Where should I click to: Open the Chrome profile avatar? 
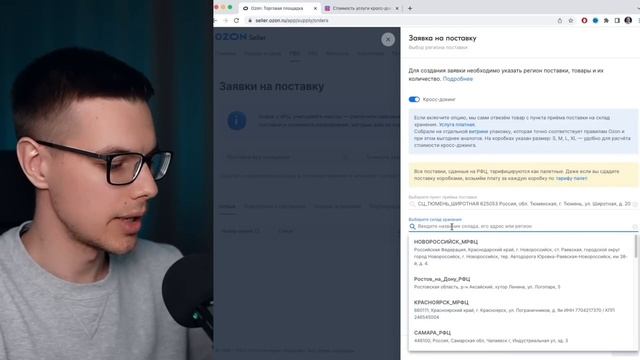[x=628, y=20]
